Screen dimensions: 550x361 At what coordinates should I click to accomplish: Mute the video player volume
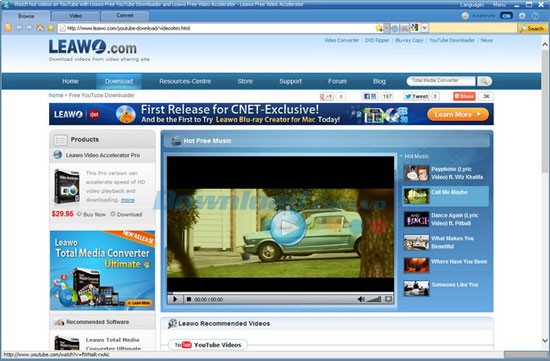[361, 299]
